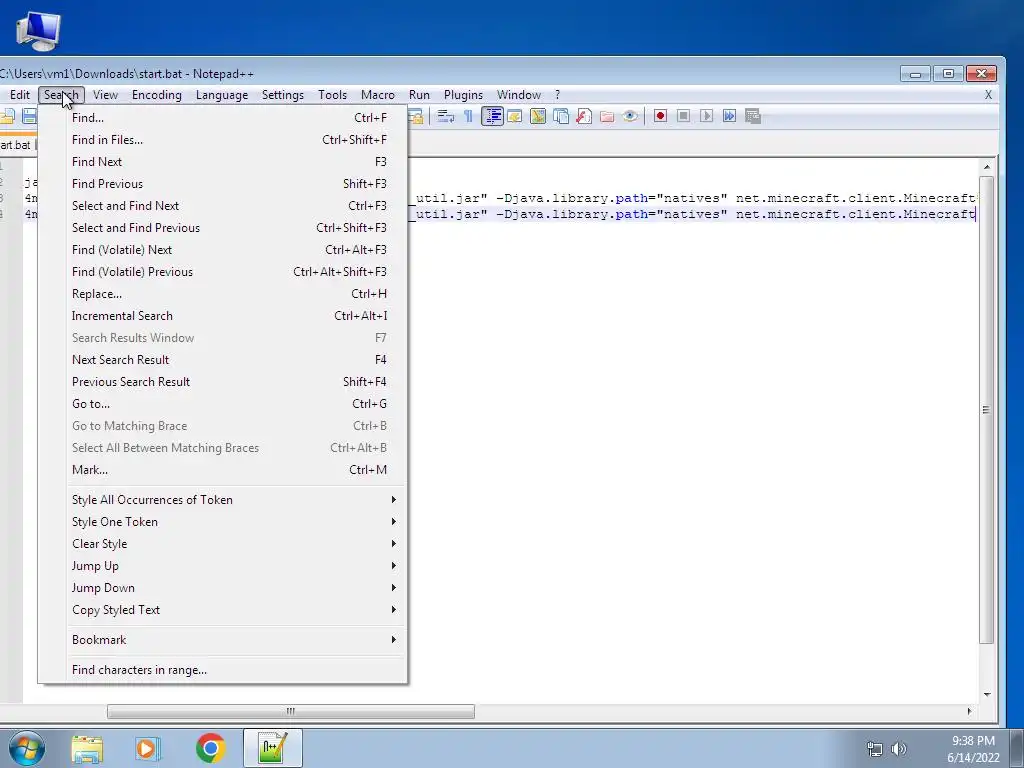The width and height of the screenshot is (1024, 768).
Task: Open the Window menu
Action: pyautogui.click(x=519, y=95)
